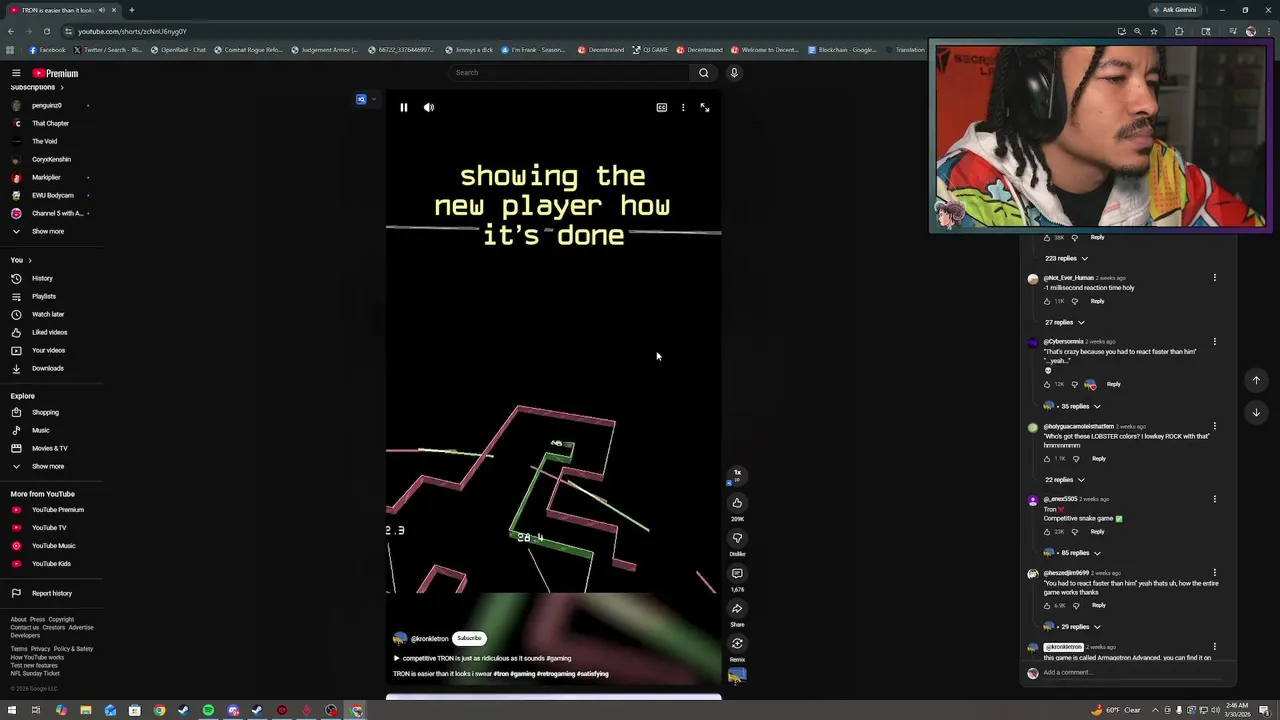Expand the You section header
The image size is (1280, 720).
[21, 260]
